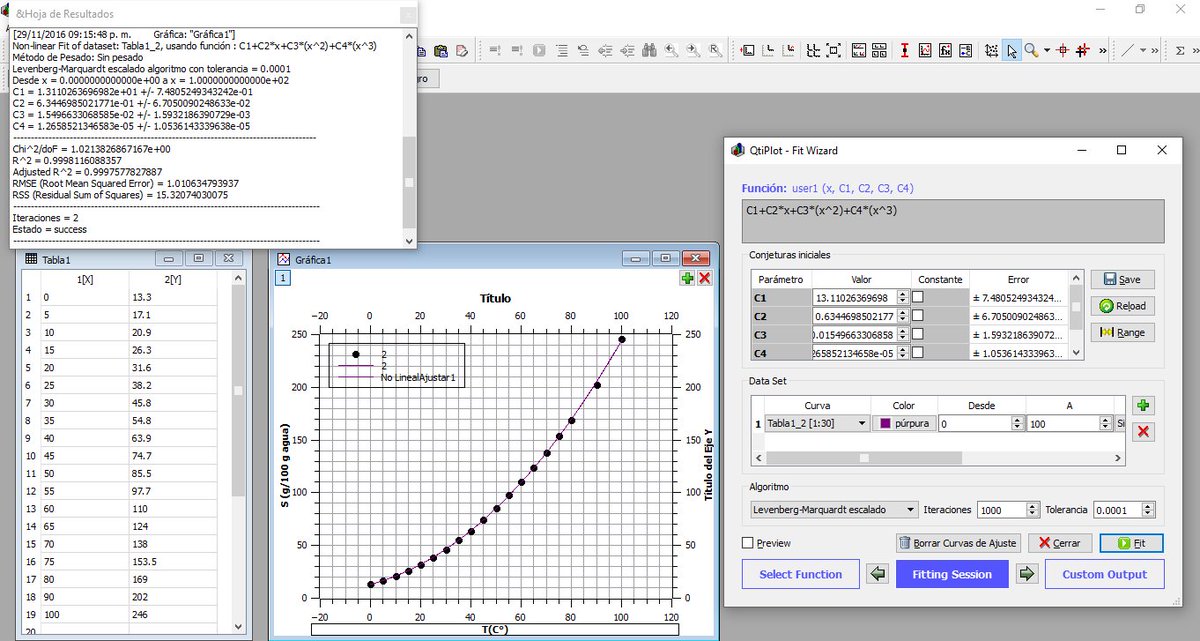
Task: Toggle the Constante checkbox for C1
Action: (918, 298)
